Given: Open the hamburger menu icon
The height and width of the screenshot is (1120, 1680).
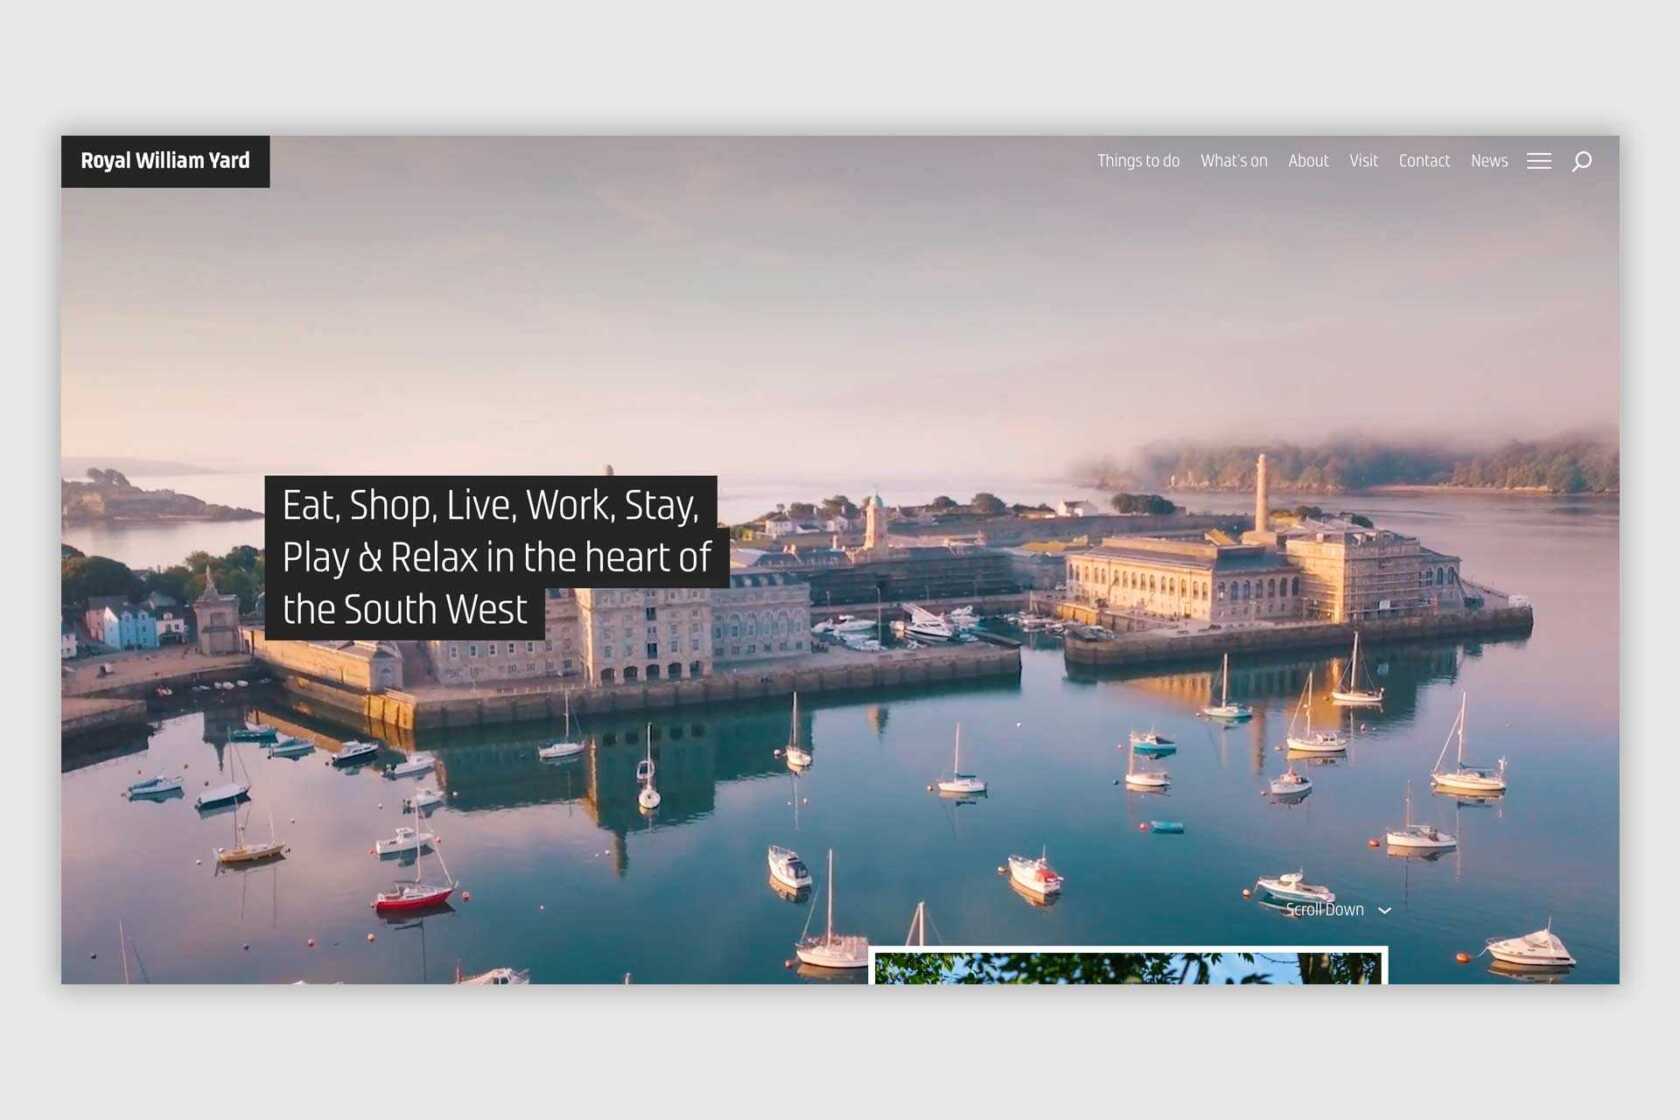Looking at the screenshot, I should point(1538,161).
